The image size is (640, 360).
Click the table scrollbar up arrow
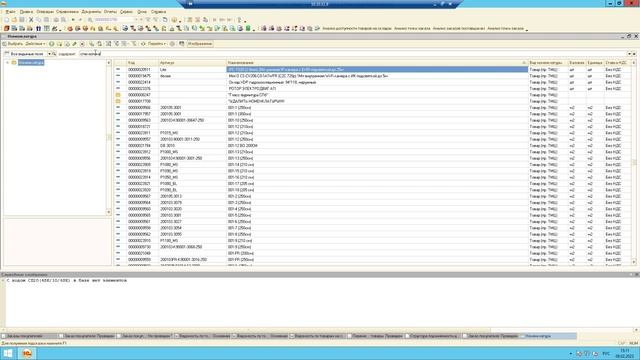[634, 63]
